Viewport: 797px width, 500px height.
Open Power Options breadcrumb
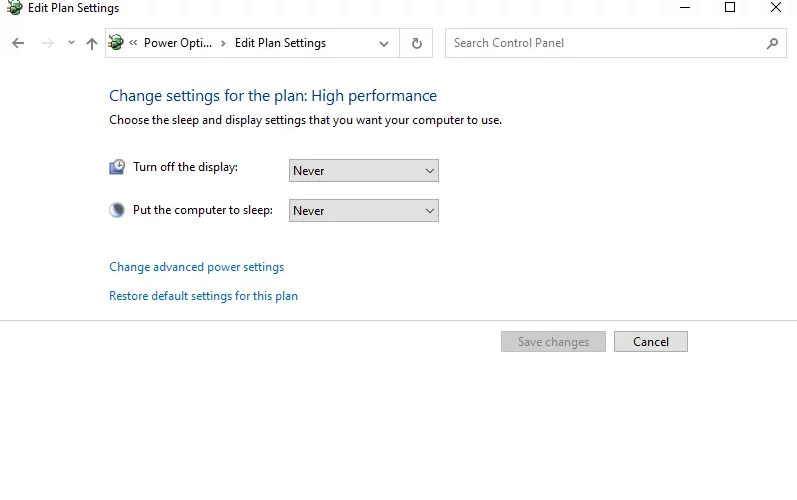click(177, 43)
